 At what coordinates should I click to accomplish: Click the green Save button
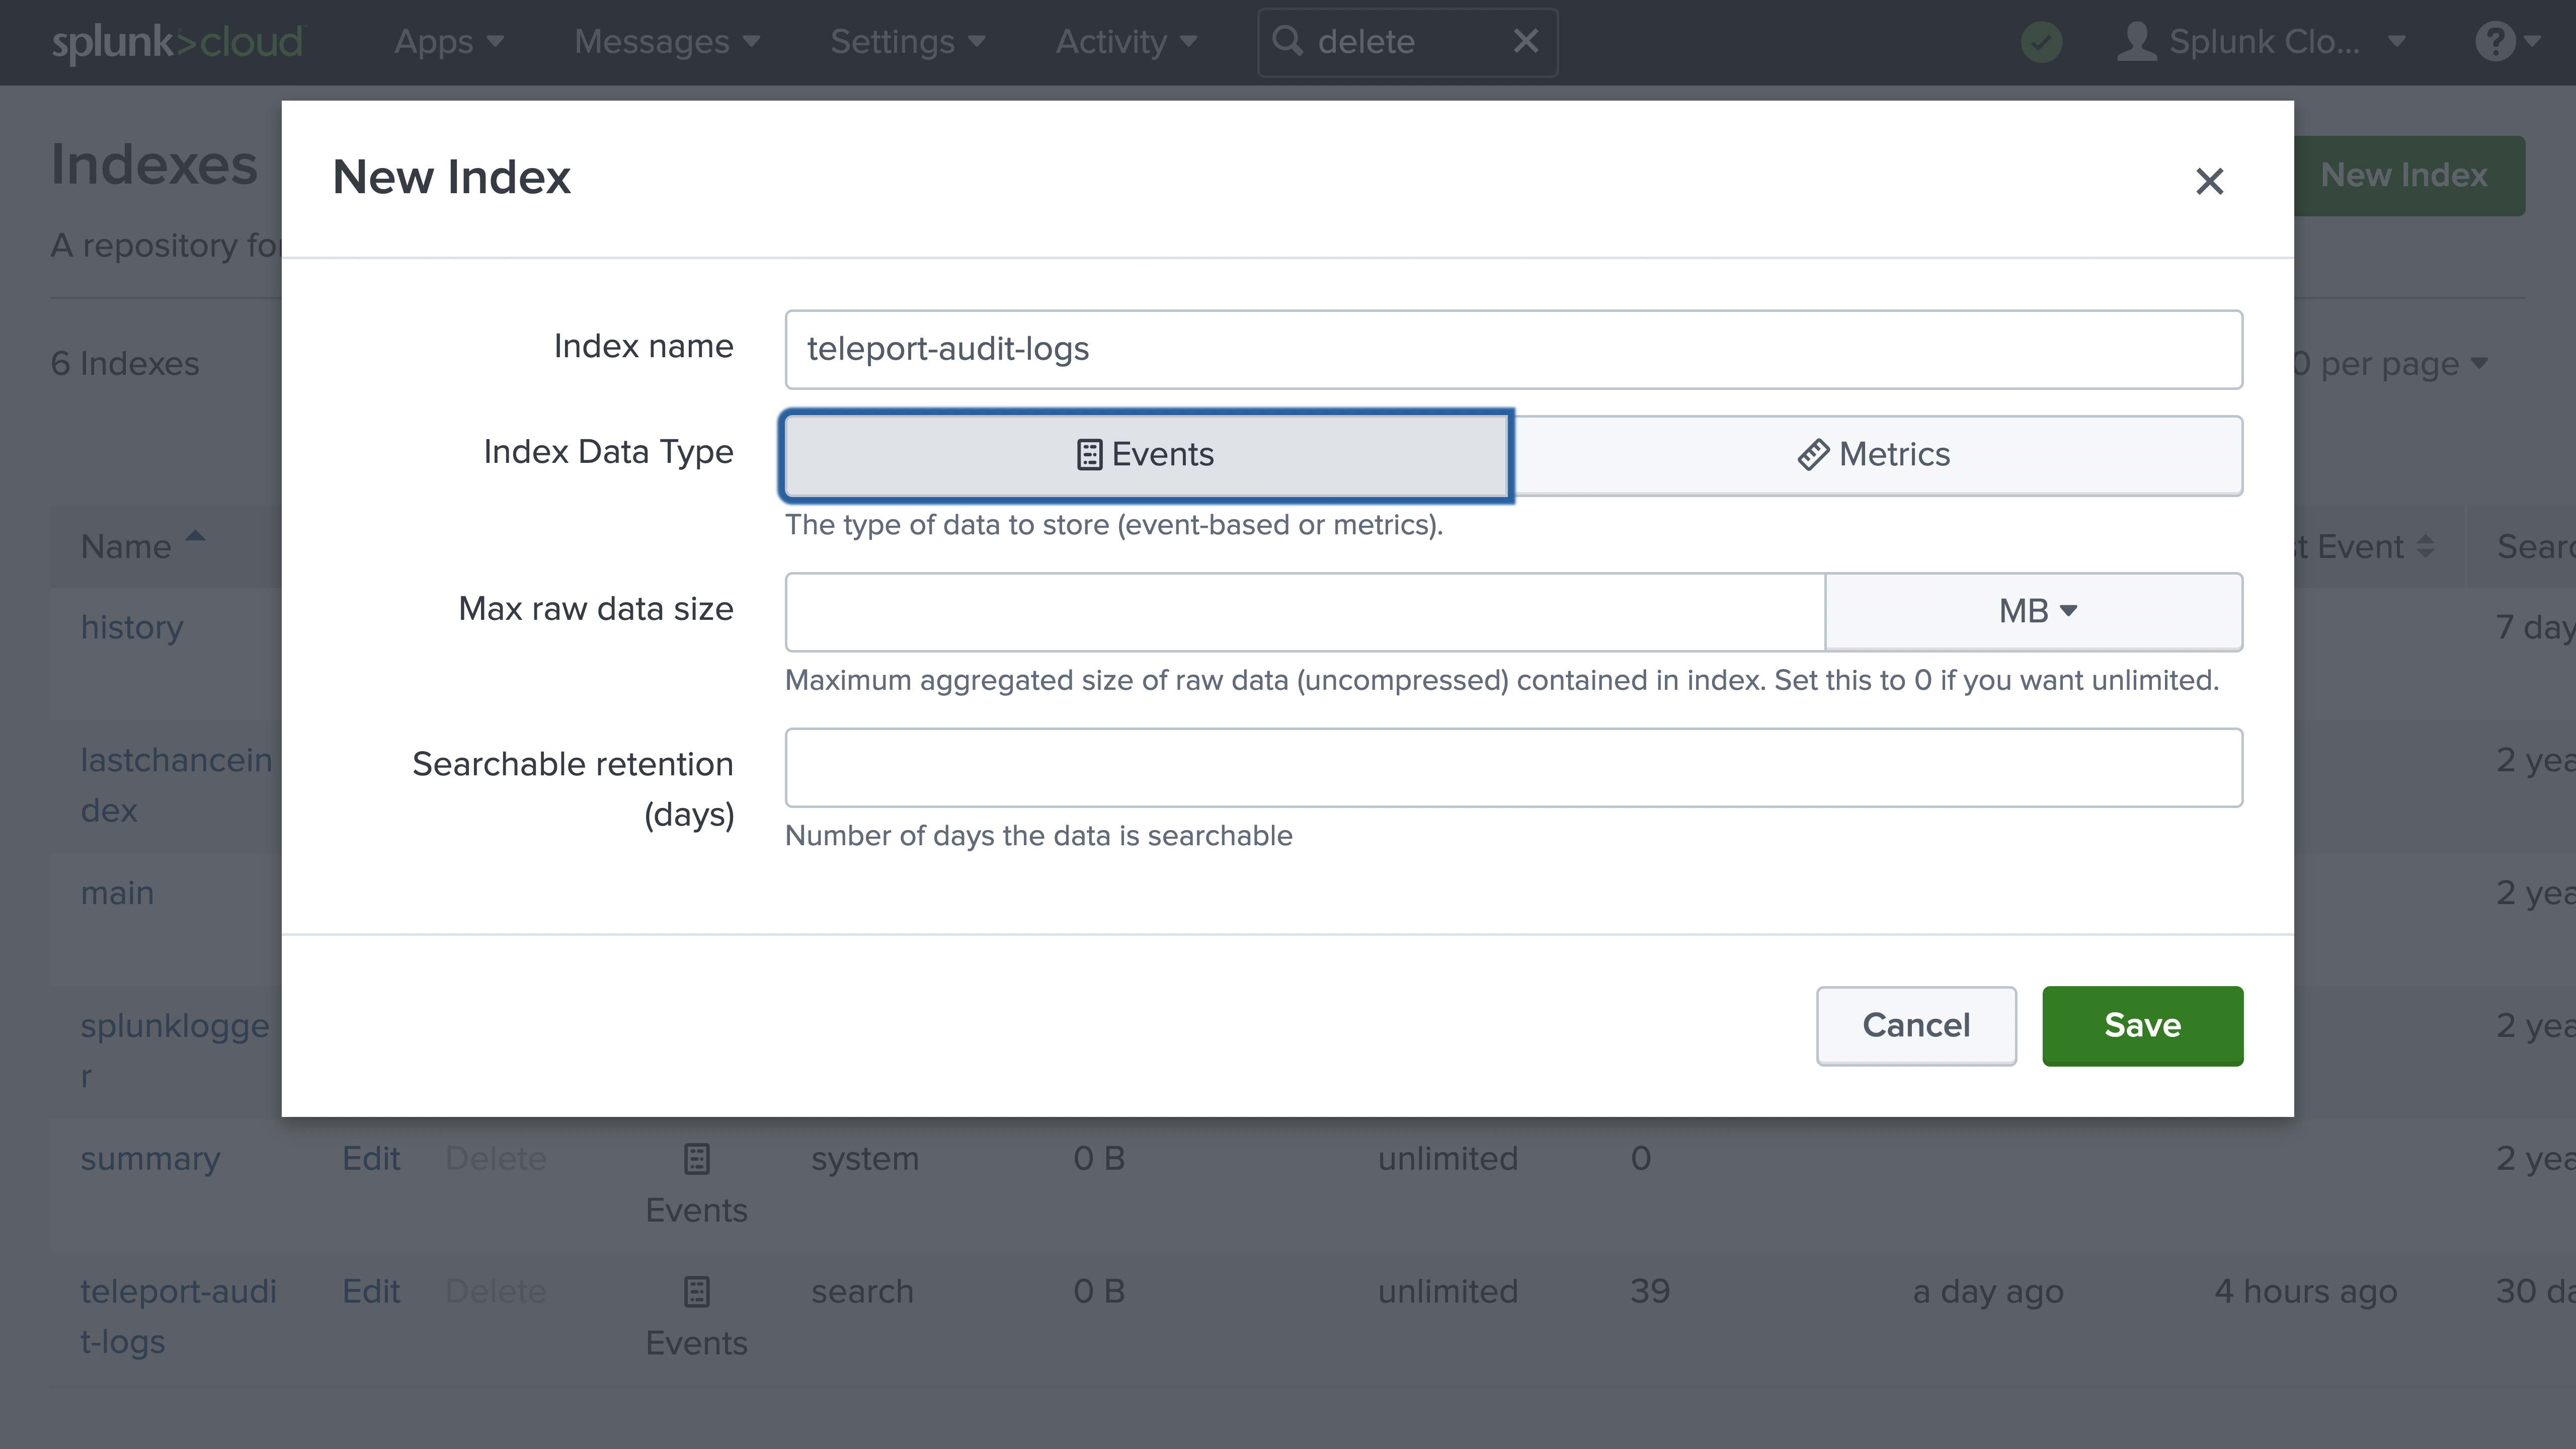click(2142, 1025)
